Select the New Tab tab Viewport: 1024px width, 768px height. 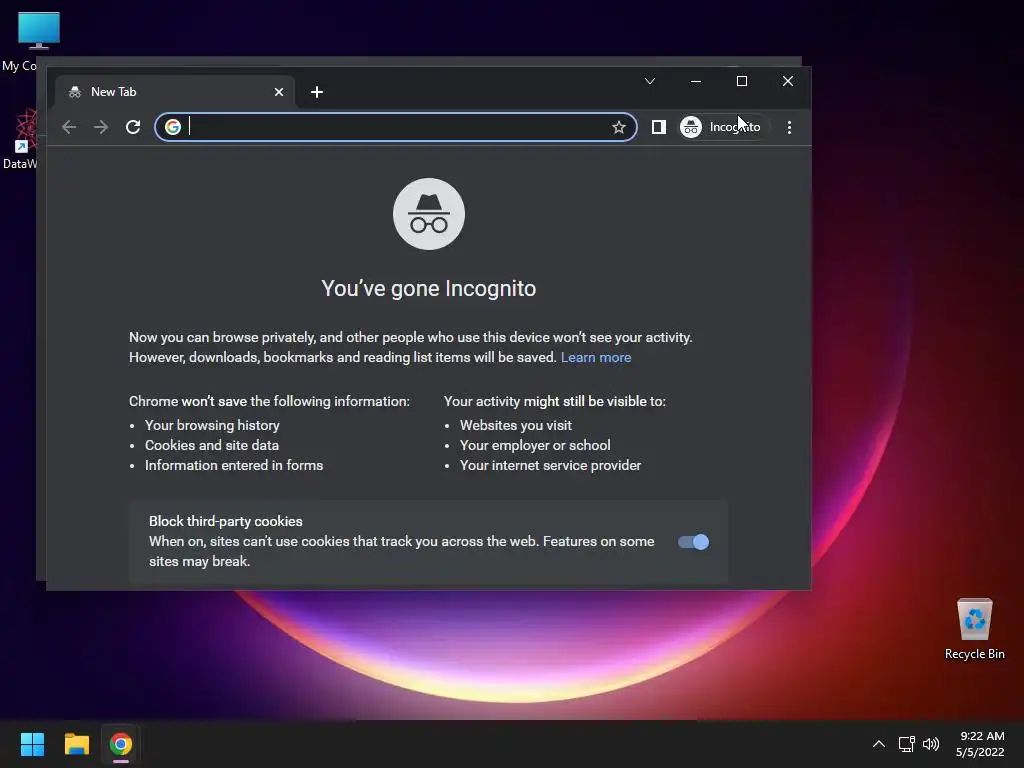point(175,92)
